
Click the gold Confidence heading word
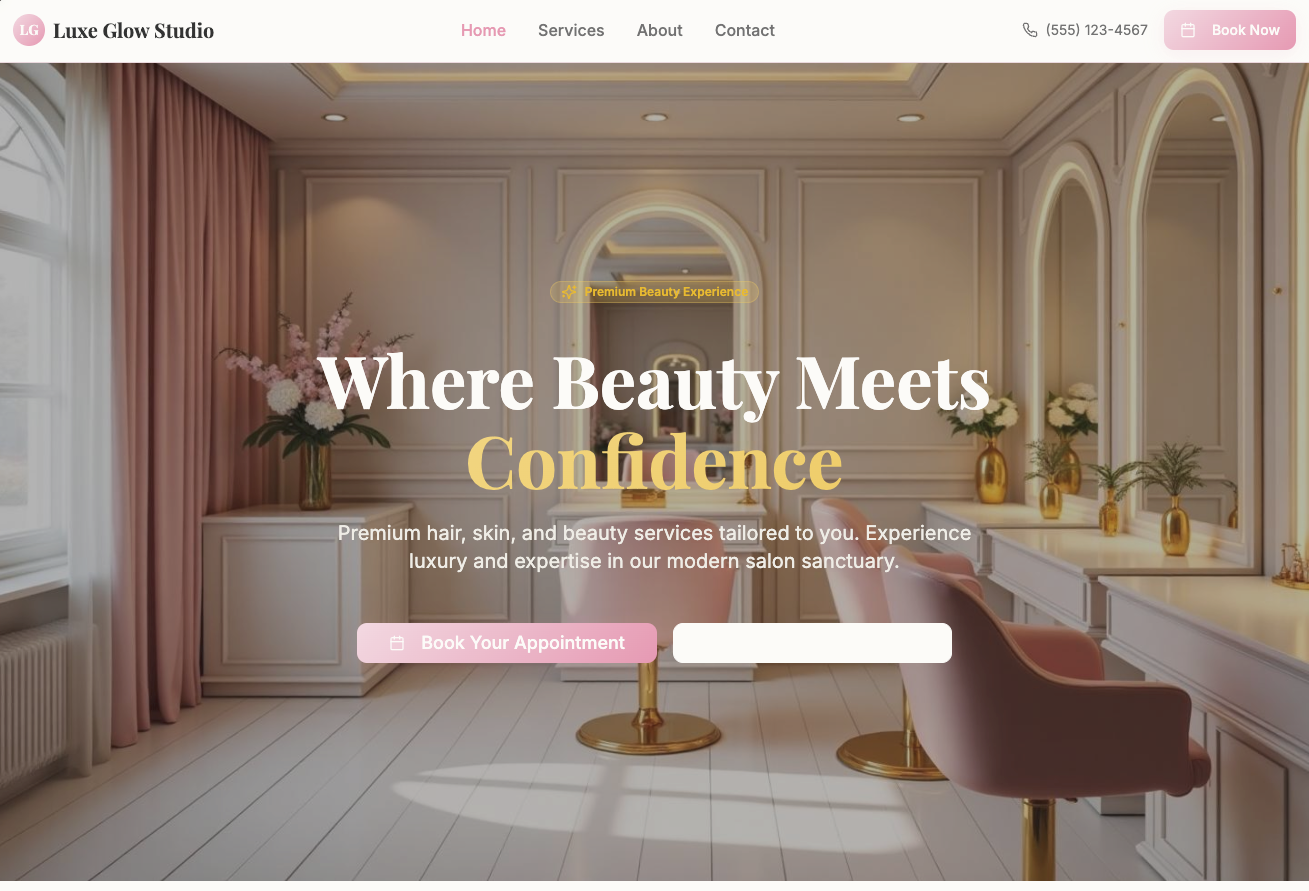tap(654, 461)
